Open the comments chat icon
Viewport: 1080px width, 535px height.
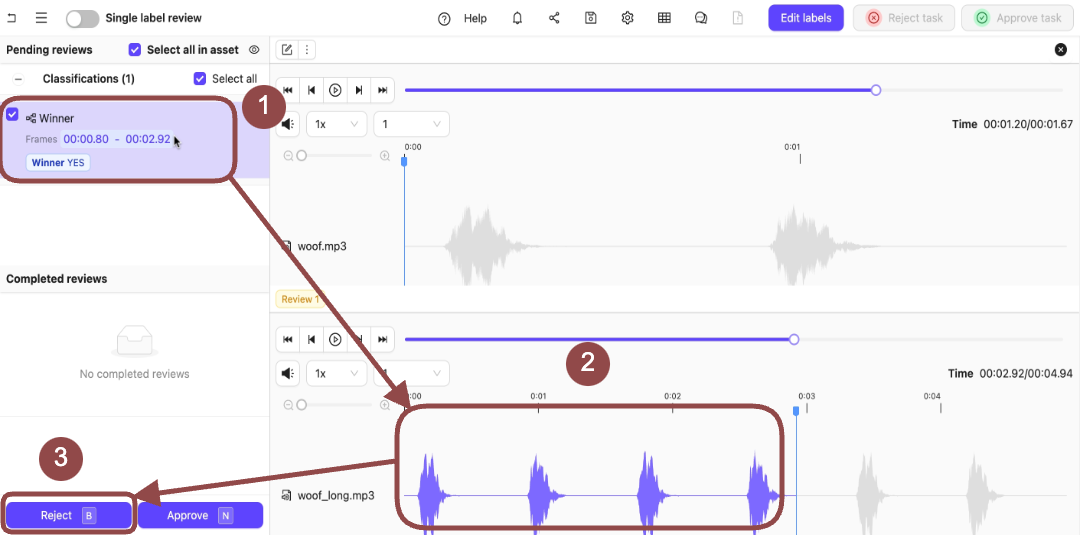[701, 18]
